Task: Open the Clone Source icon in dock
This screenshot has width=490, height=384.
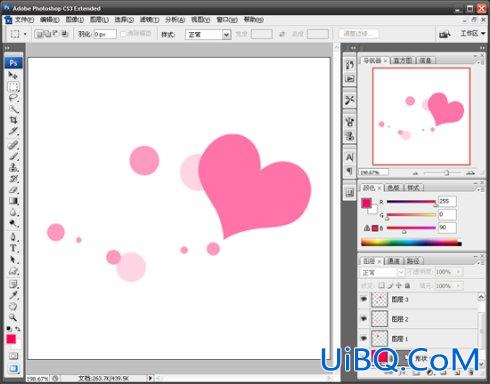Action: [x=349, y=136]
